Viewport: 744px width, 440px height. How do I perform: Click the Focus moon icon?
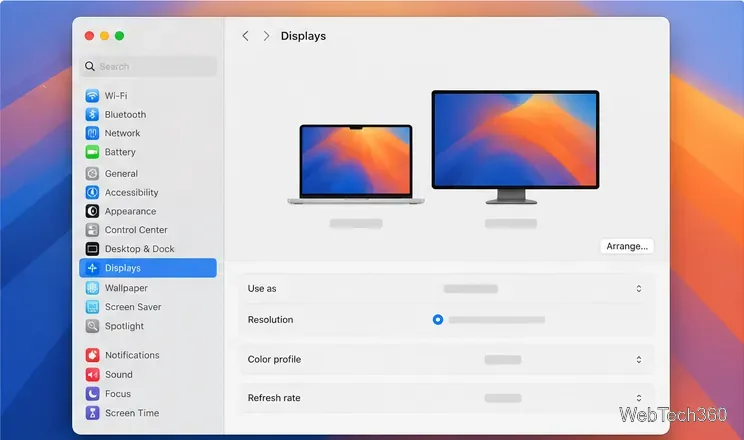point(92,393)
